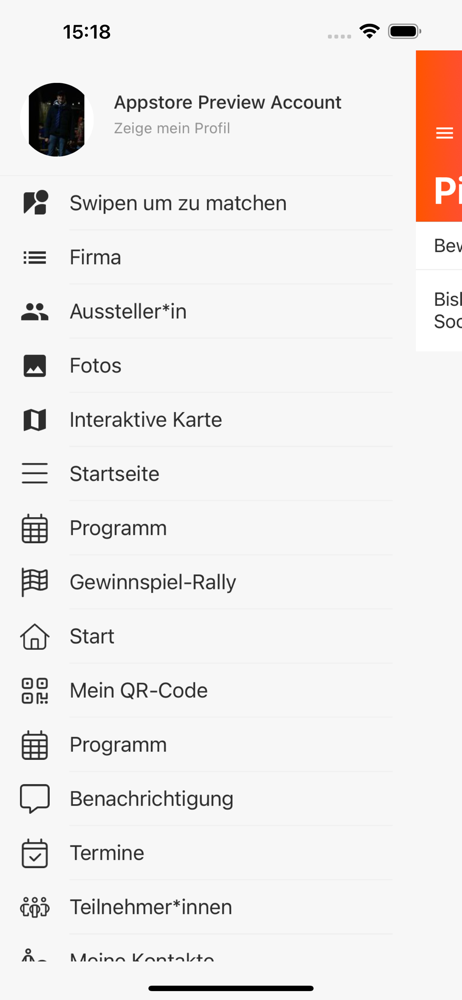The width and height of the screenshot is (462, 1000).
Task: Tap the Benachrichtigung speech bubble icon
Action: 35,799
